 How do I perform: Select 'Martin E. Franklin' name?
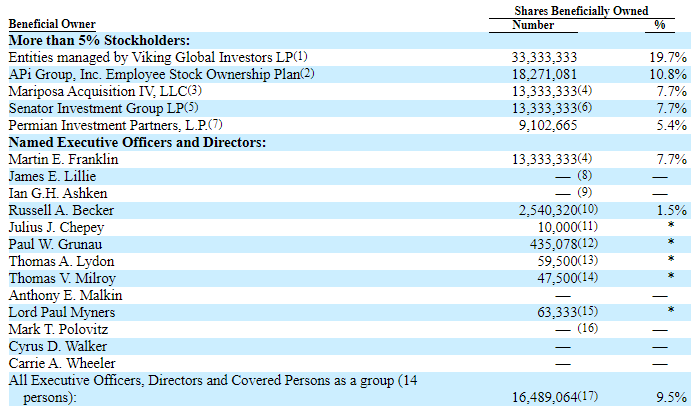click(x=63, y=159)
